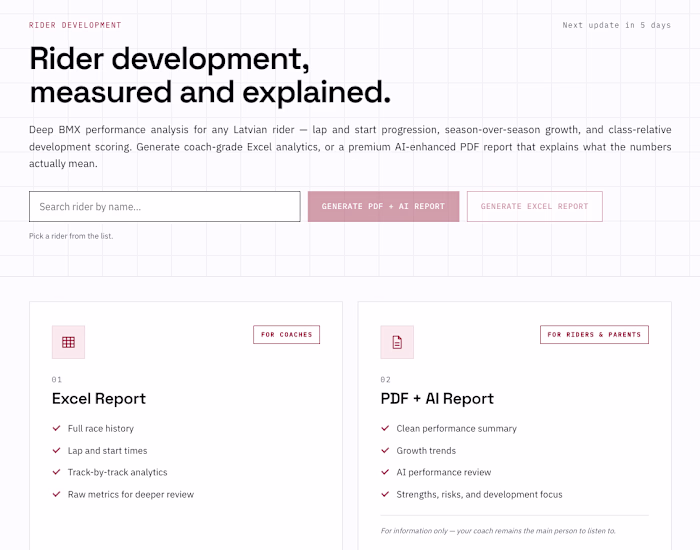700x550 pixels.
Task: Click the AI performance review item
Action: 443,472
